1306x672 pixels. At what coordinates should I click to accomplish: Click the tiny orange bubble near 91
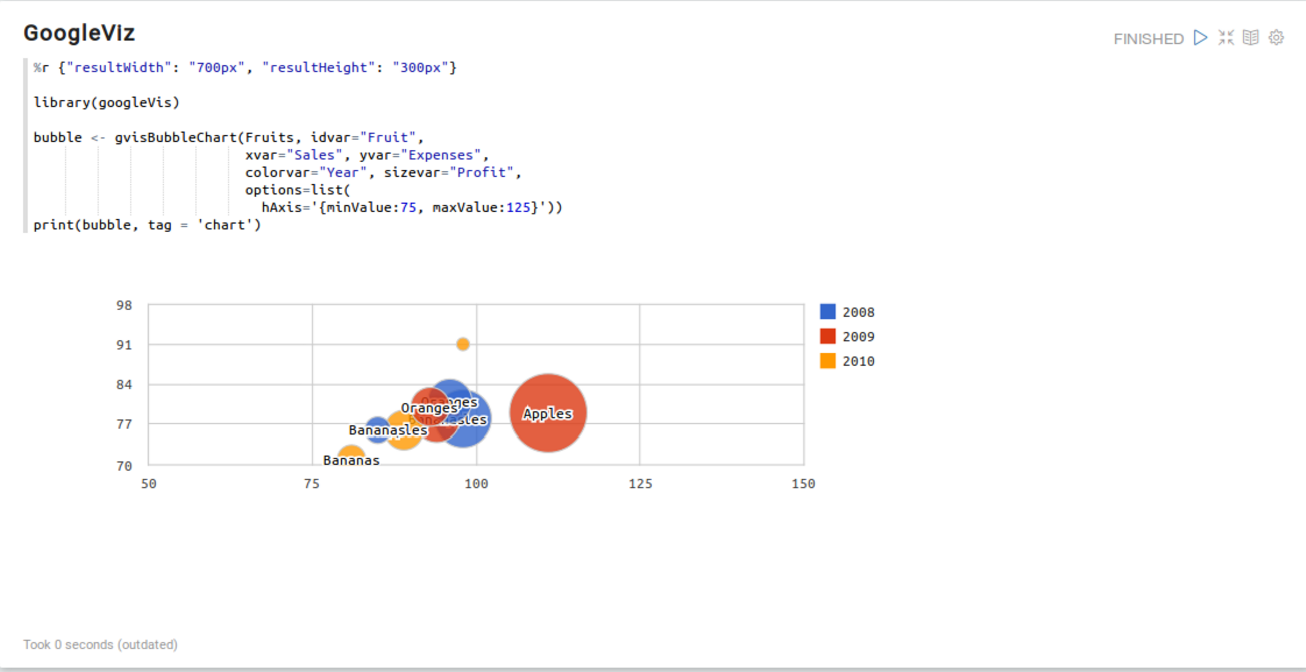(463, 344)
